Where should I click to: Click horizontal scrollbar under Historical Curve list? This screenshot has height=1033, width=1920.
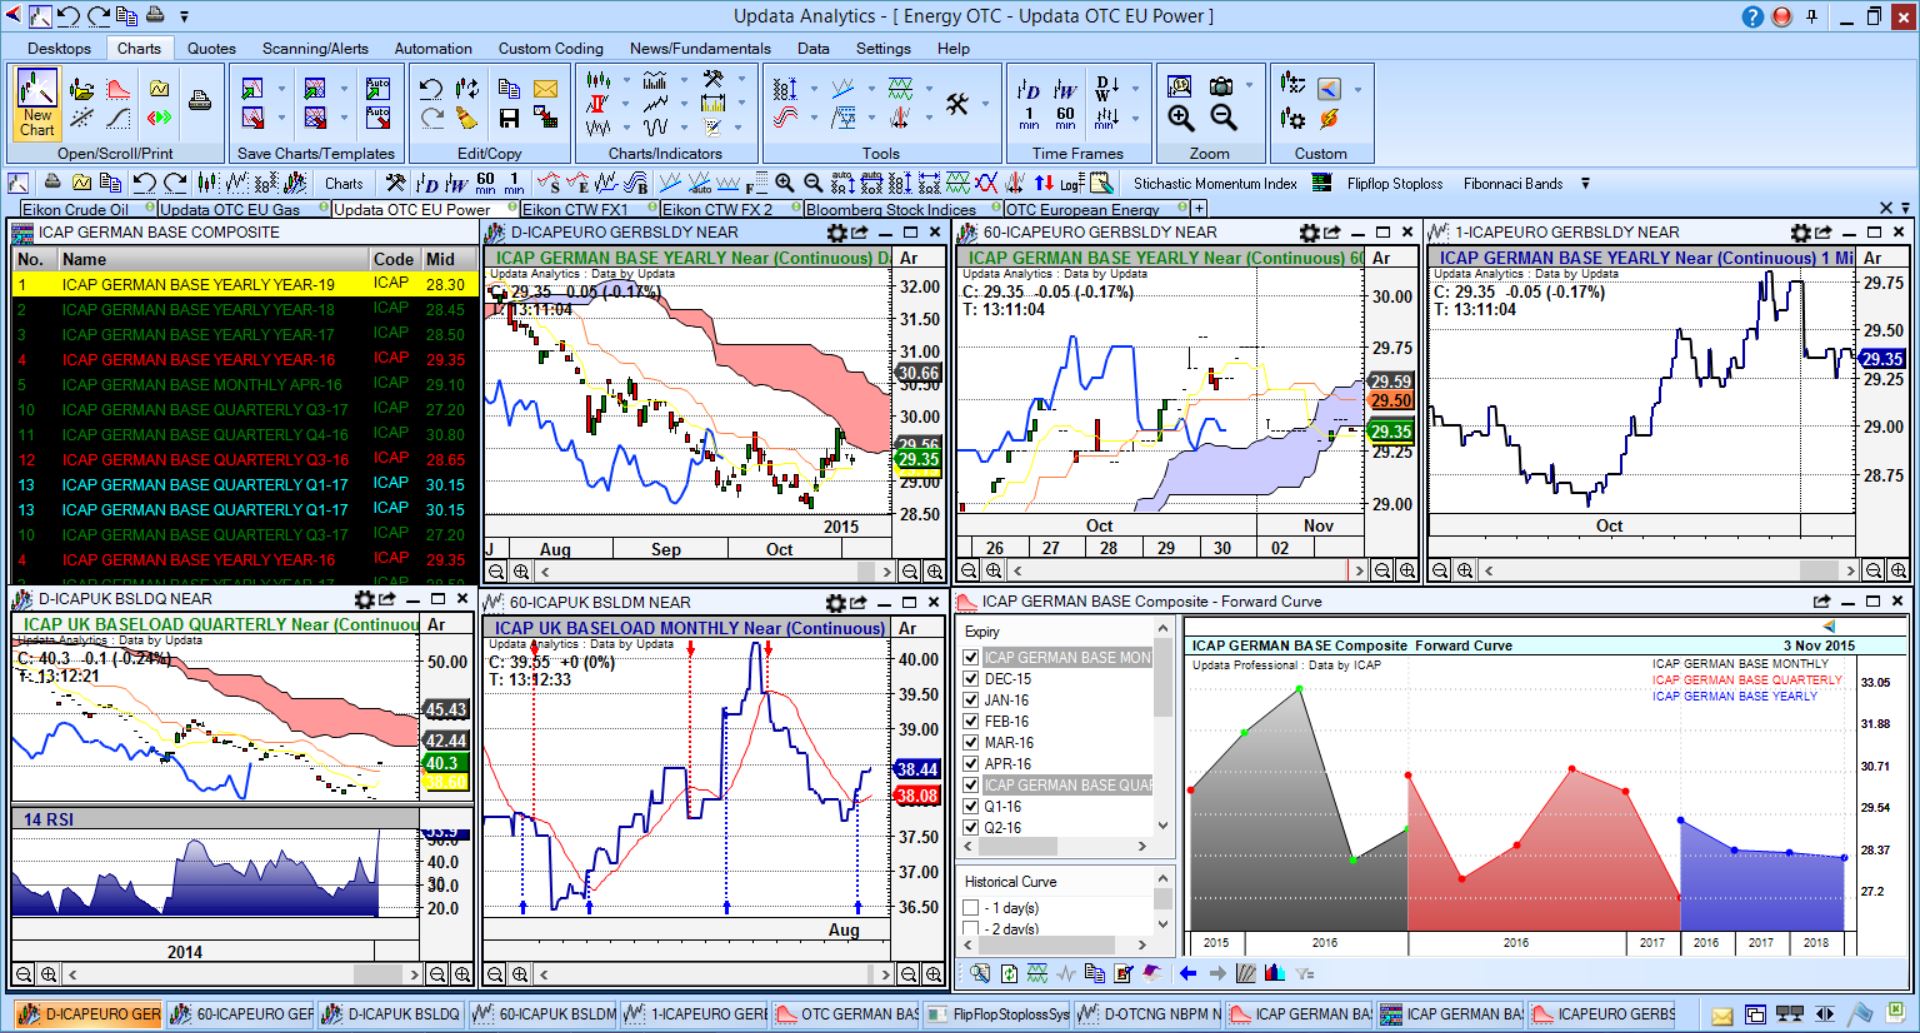pyautogui.click(x=1054, y=945)
